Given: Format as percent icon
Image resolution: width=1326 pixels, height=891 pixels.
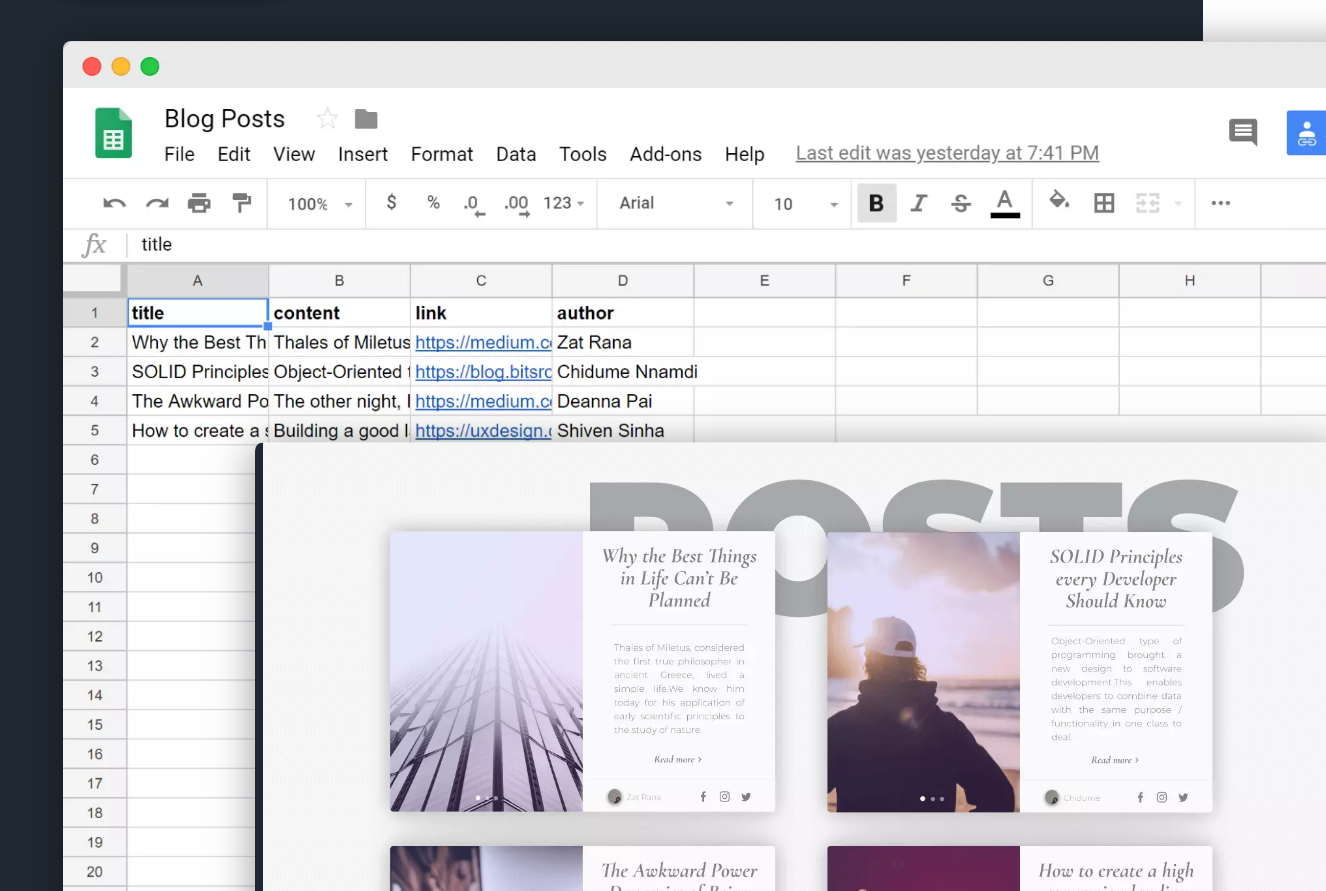Looking at the screenshot, I should (x=433, y=202).
